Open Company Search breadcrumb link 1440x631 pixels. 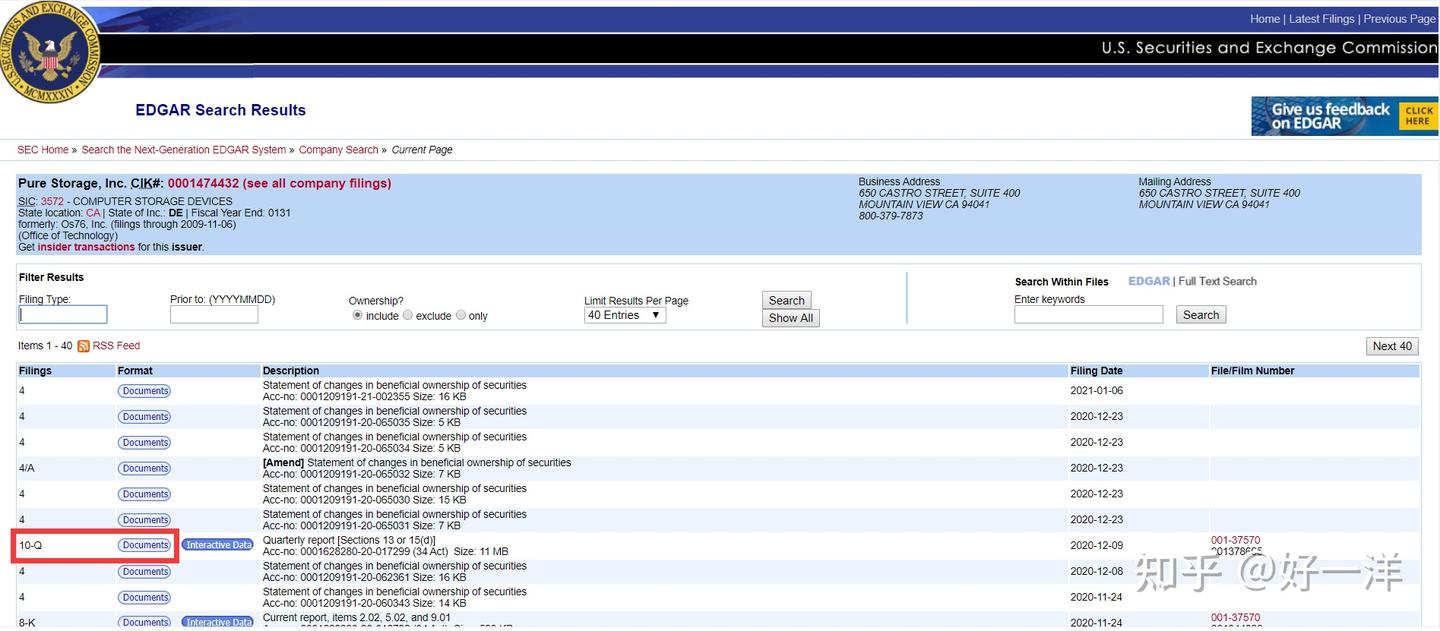[x=339, y=150]
